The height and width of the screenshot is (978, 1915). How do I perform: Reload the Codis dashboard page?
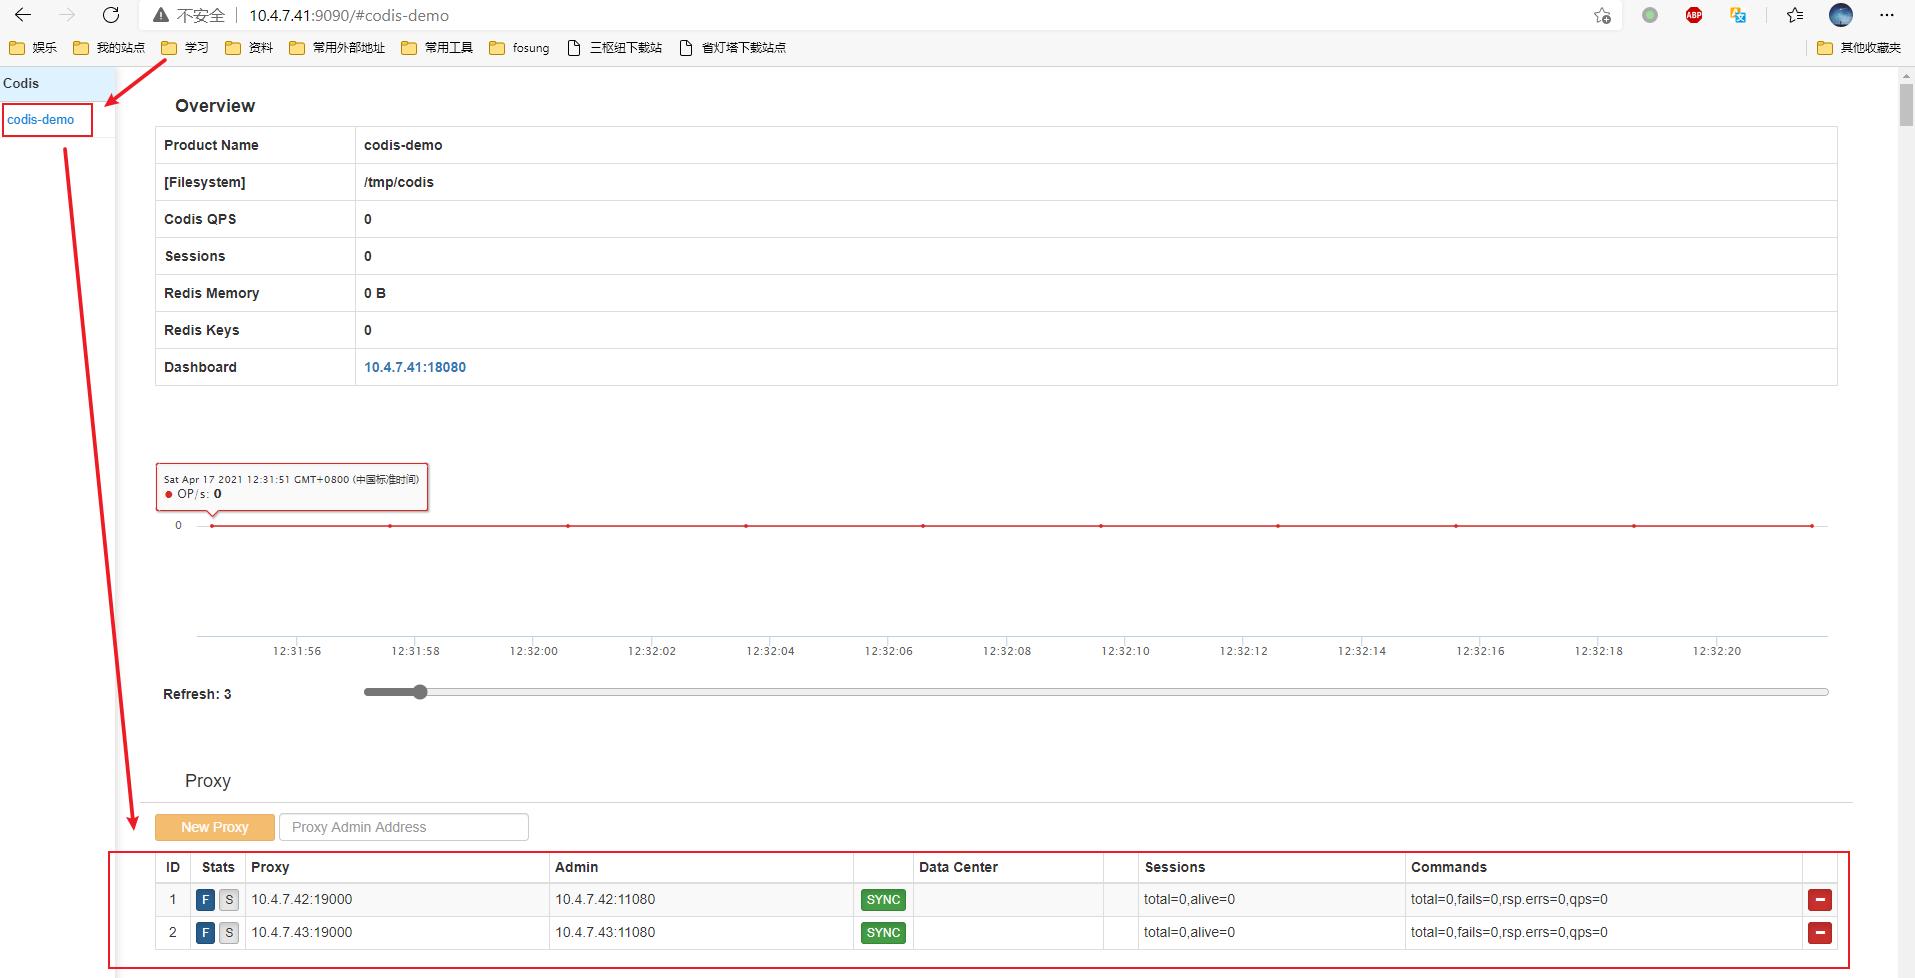click(x=111, y=15)
